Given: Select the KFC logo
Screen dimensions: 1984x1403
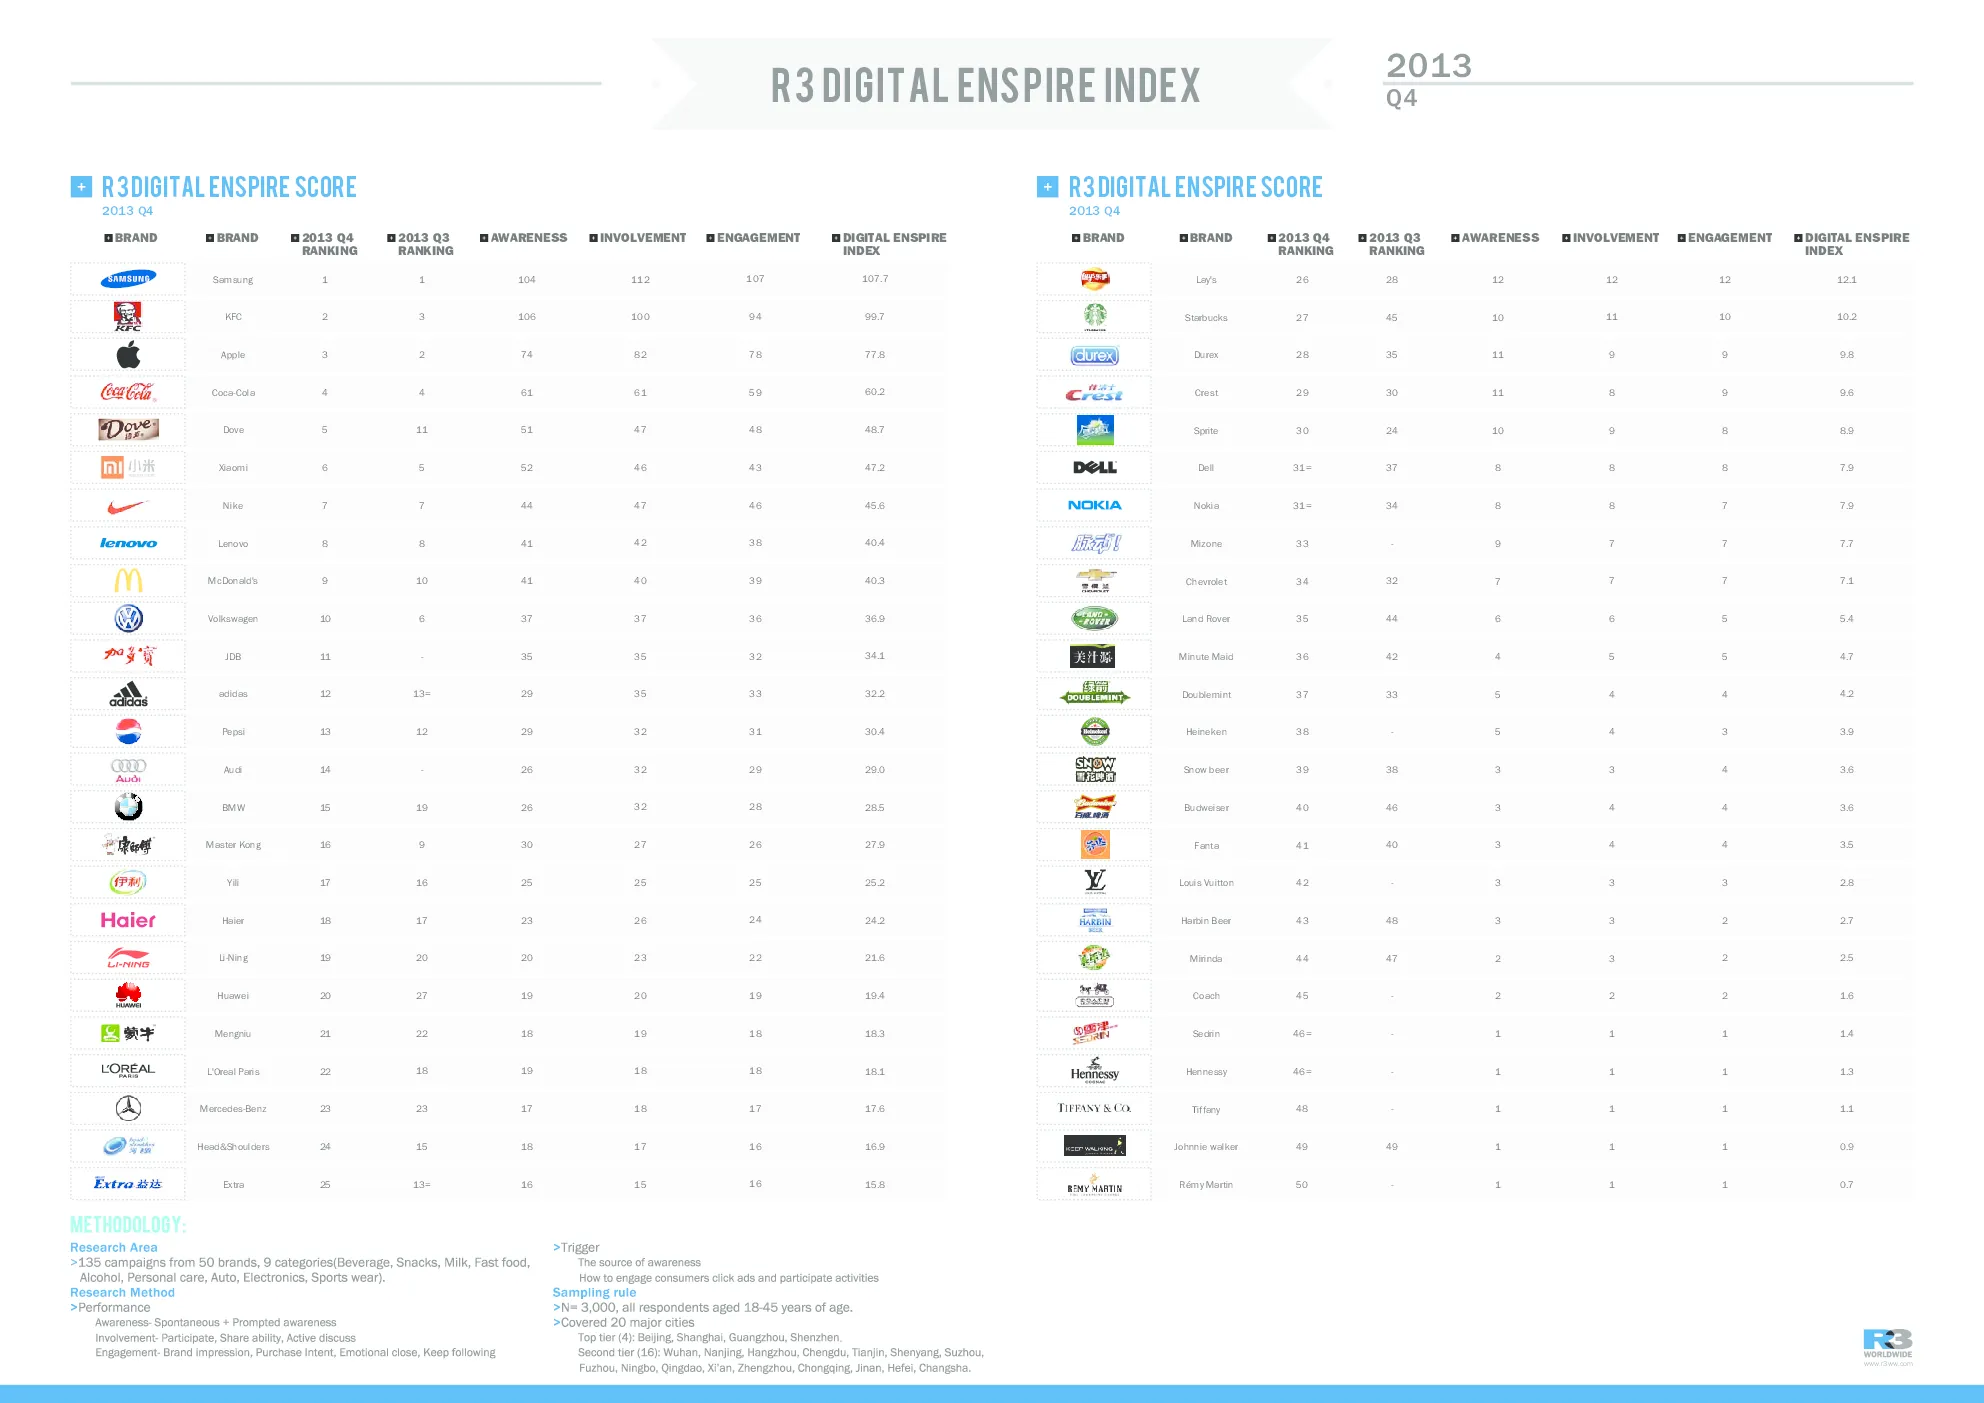Looking at the screenshot, I should (128, 317).
